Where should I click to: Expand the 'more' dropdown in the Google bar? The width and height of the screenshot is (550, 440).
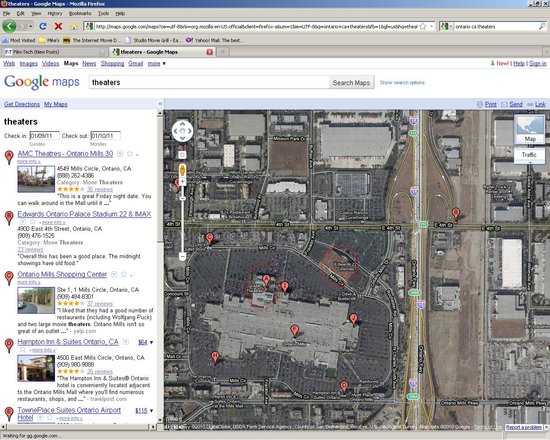coord(156,64)
